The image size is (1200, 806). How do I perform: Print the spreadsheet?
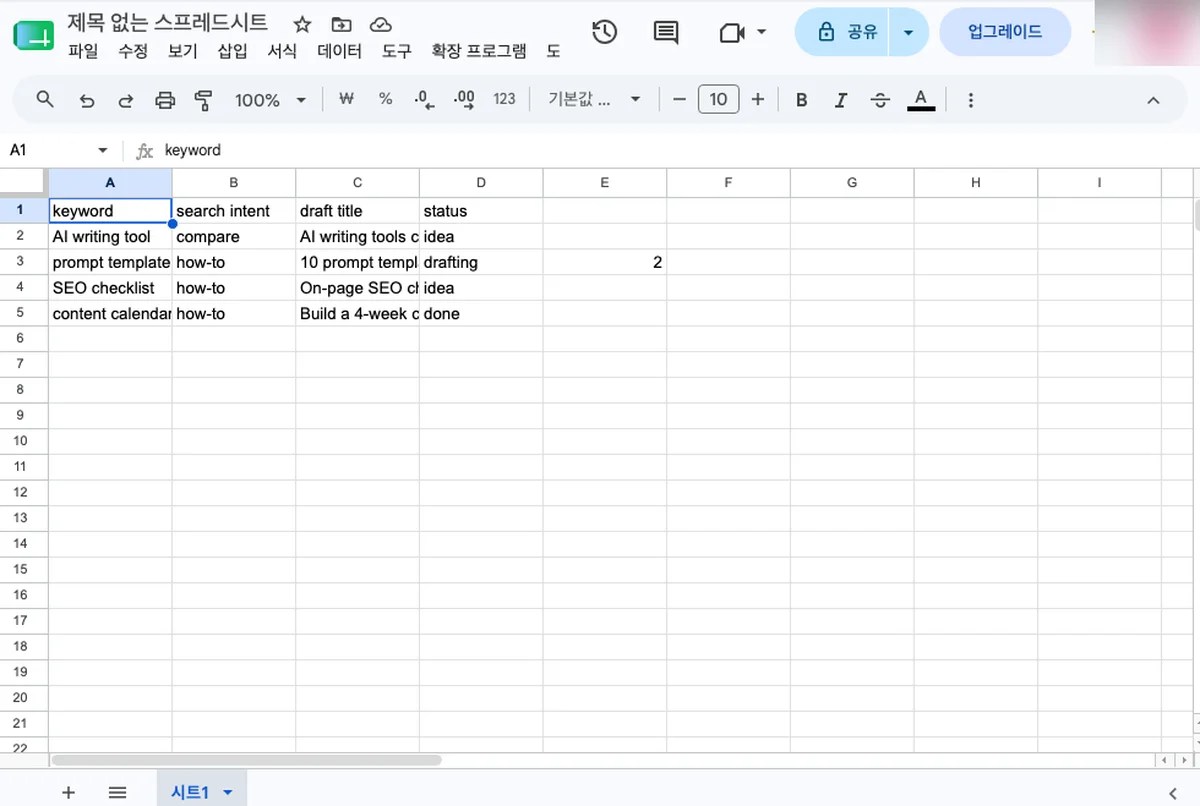pyautogui.click(x=165, y=100)
